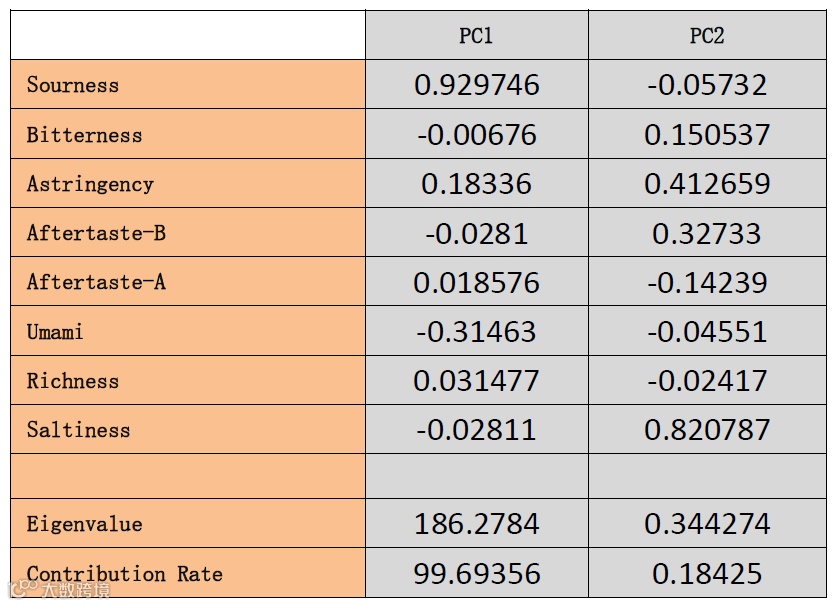Click Sourness PC1 value 0.929746
The height and width of the screenshot is (606, 837).
click(x=477, y=85)
